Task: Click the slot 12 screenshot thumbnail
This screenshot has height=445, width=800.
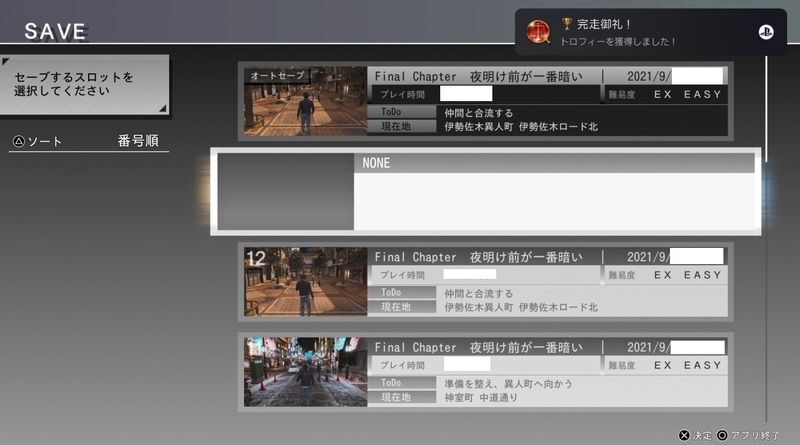Action: click(305, 283)
